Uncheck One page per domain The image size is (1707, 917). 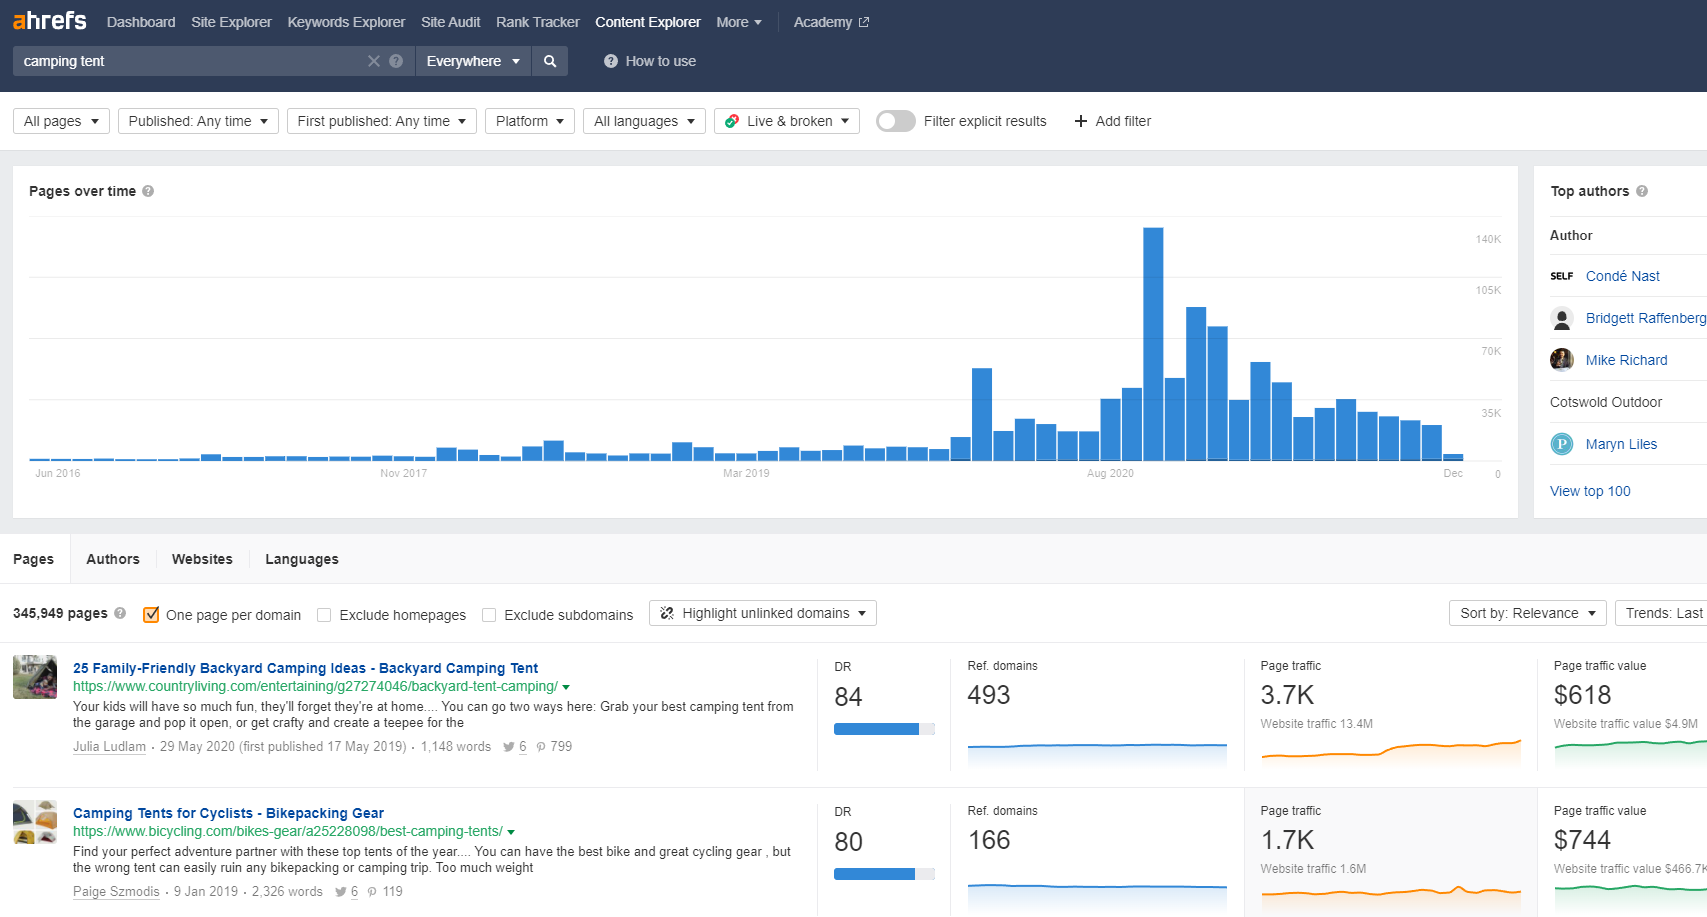click(x=151, y=615)
